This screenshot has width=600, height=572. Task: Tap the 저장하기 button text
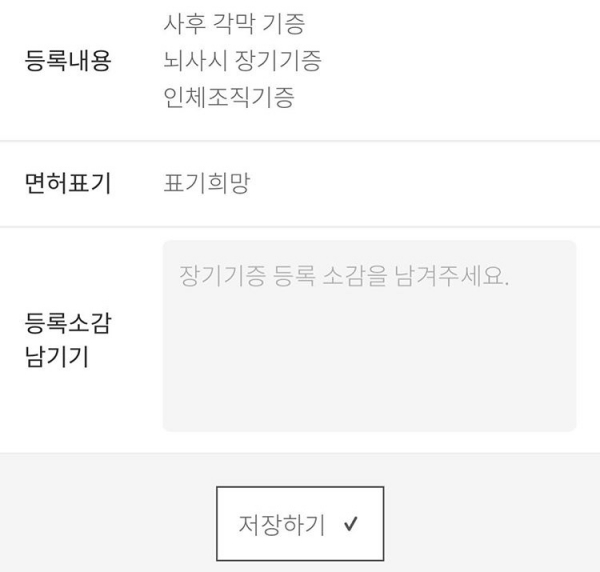click(x=281, y=525)
